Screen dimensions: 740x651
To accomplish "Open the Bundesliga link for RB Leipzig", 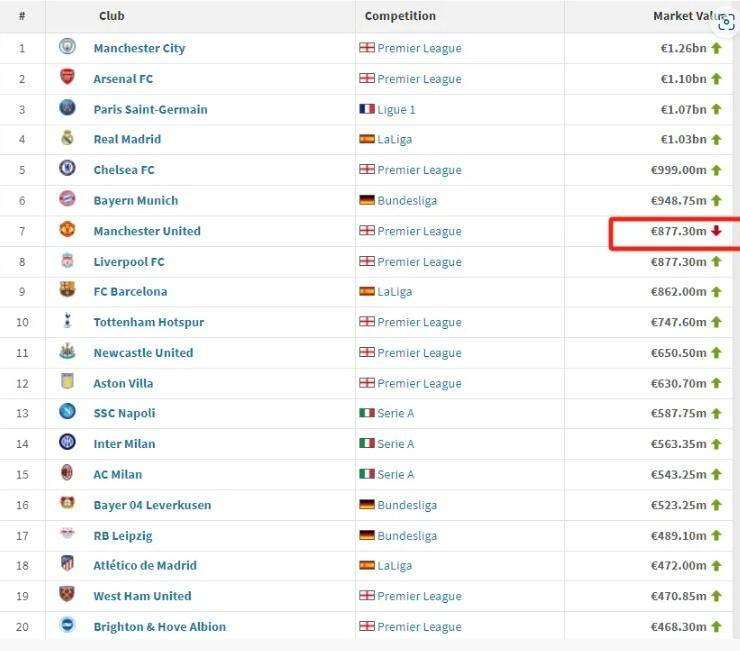I will (x=407, y=535).
